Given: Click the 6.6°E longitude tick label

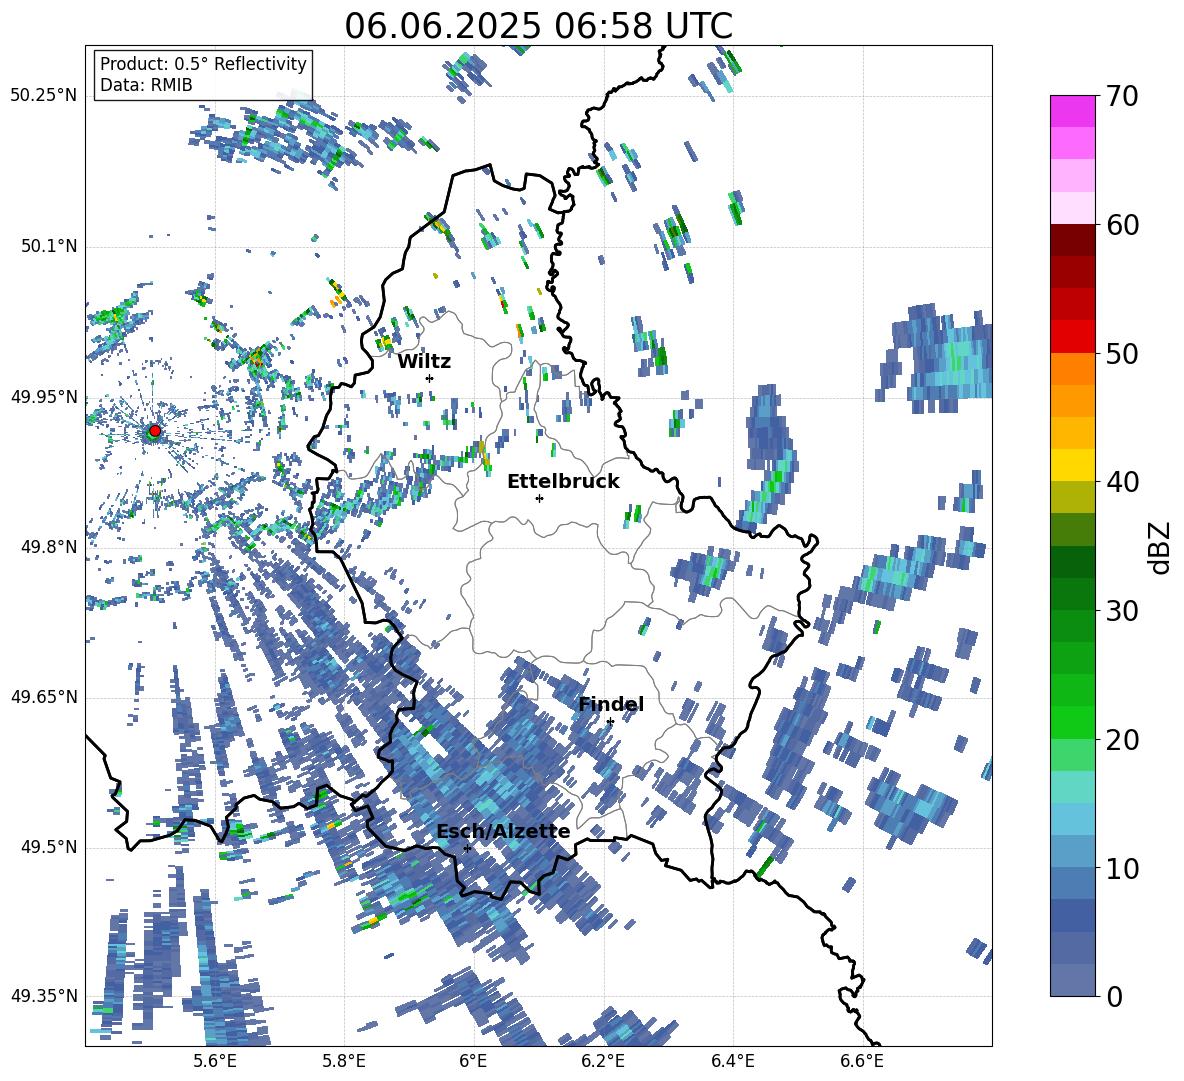Looking at the screenshot, I should pos(862,1061).
